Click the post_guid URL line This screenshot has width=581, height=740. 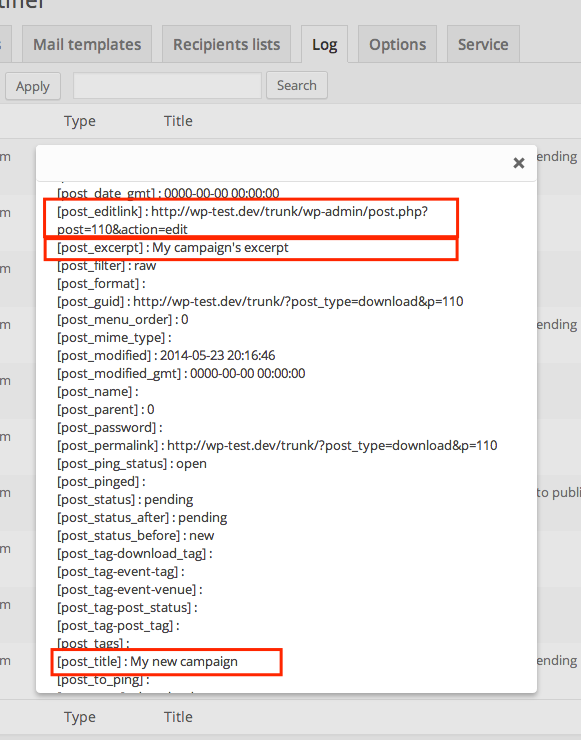[260, 302]
